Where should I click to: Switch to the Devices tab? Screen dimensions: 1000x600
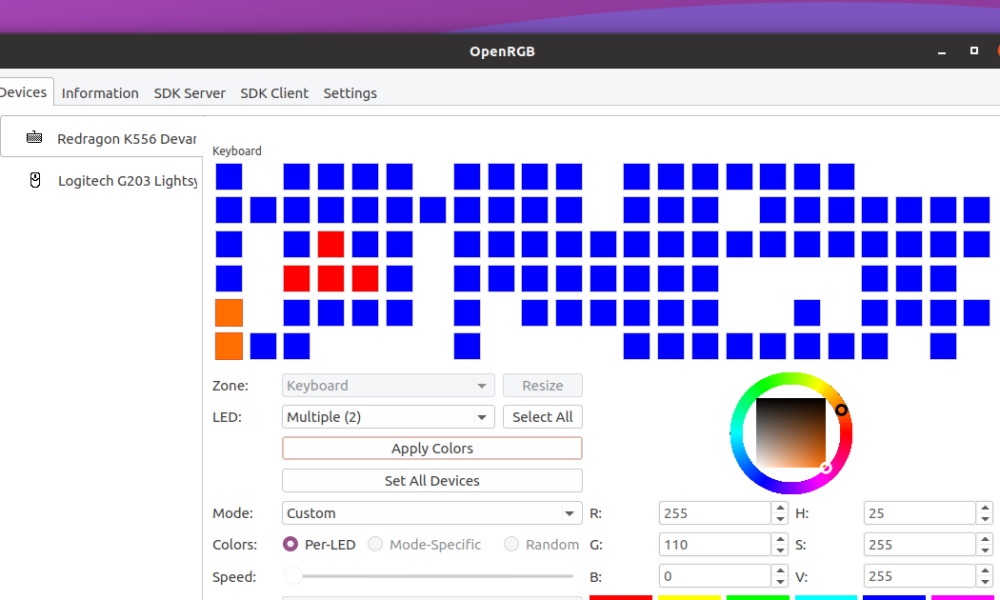tap(24, 92)
